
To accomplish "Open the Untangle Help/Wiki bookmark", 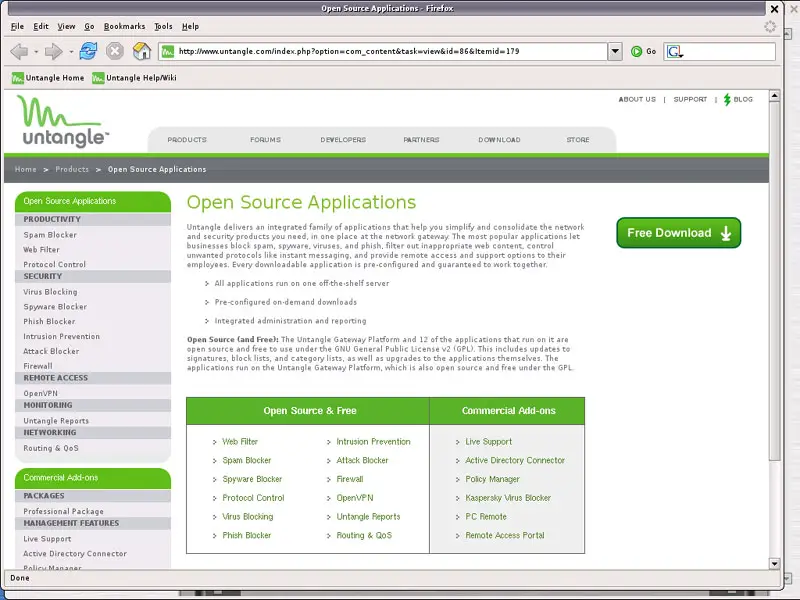I will tap(134, 78).
